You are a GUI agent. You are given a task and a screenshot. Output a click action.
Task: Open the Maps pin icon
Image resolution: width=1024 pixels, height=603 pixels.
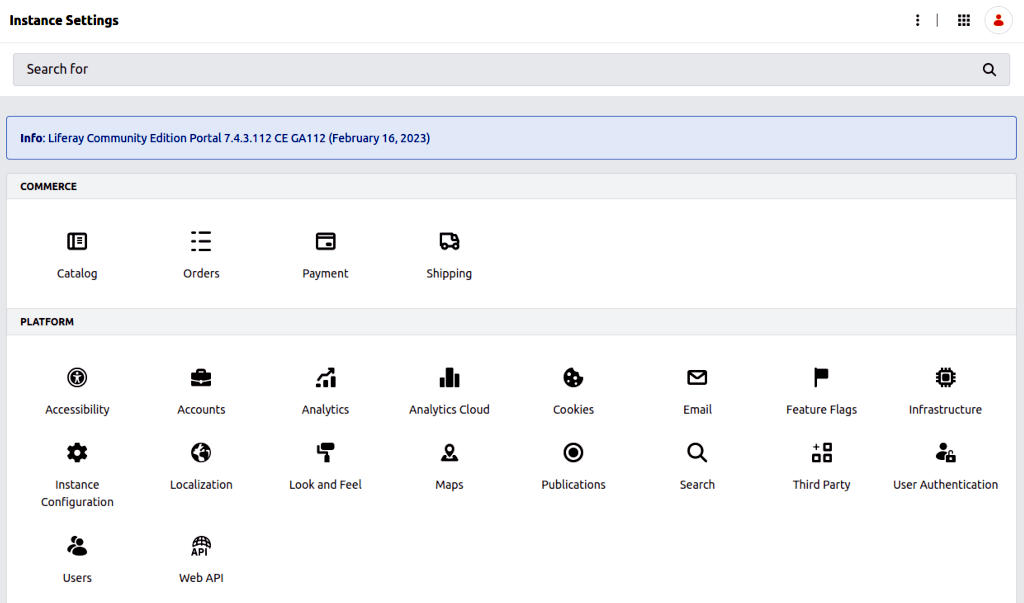tap(449, 452)
